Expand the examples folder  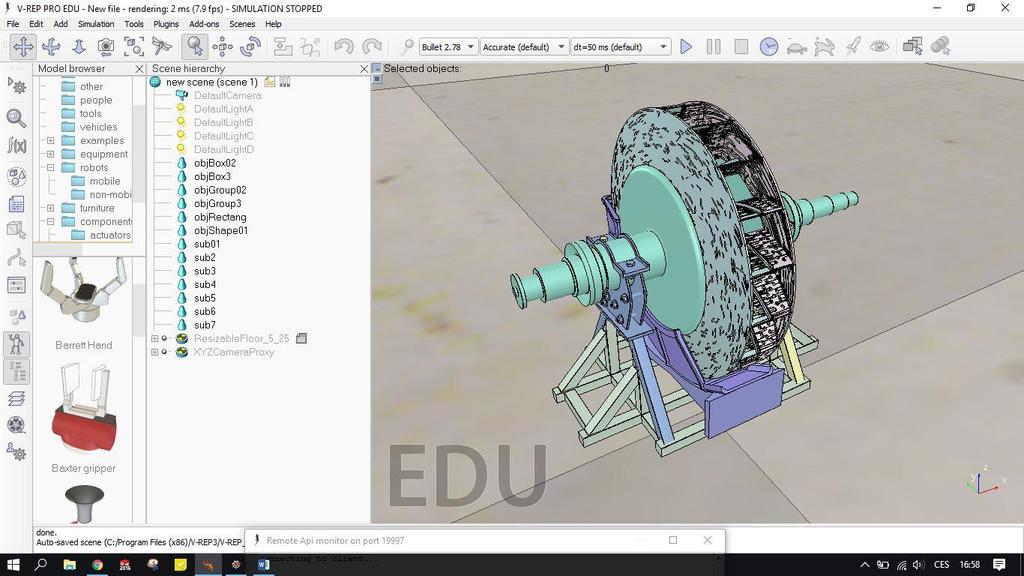pyautogui.click(x=50, y=140)
